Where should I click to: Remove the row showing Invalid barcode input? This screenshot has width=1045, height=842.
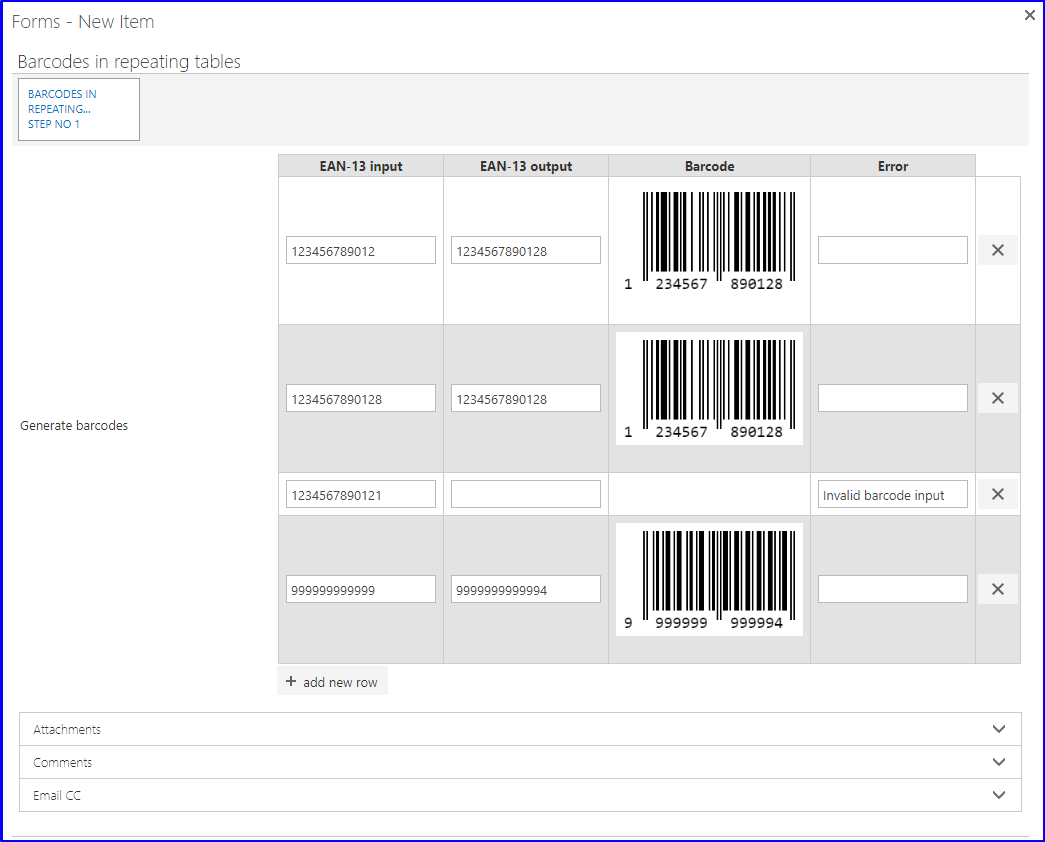coord(998,494)
